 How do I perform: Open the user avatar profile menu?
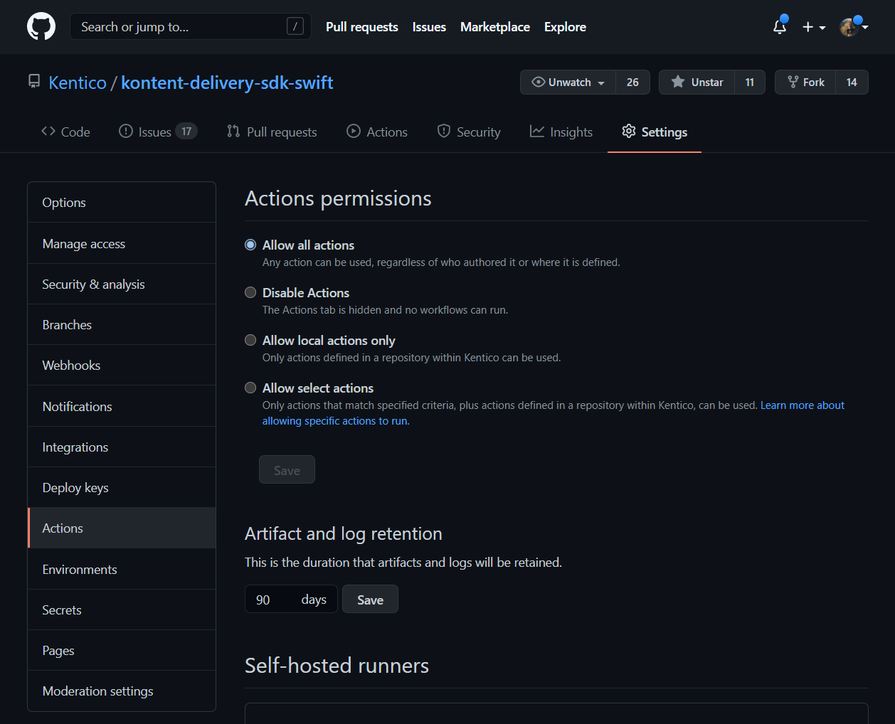click(x=851, y=27)
